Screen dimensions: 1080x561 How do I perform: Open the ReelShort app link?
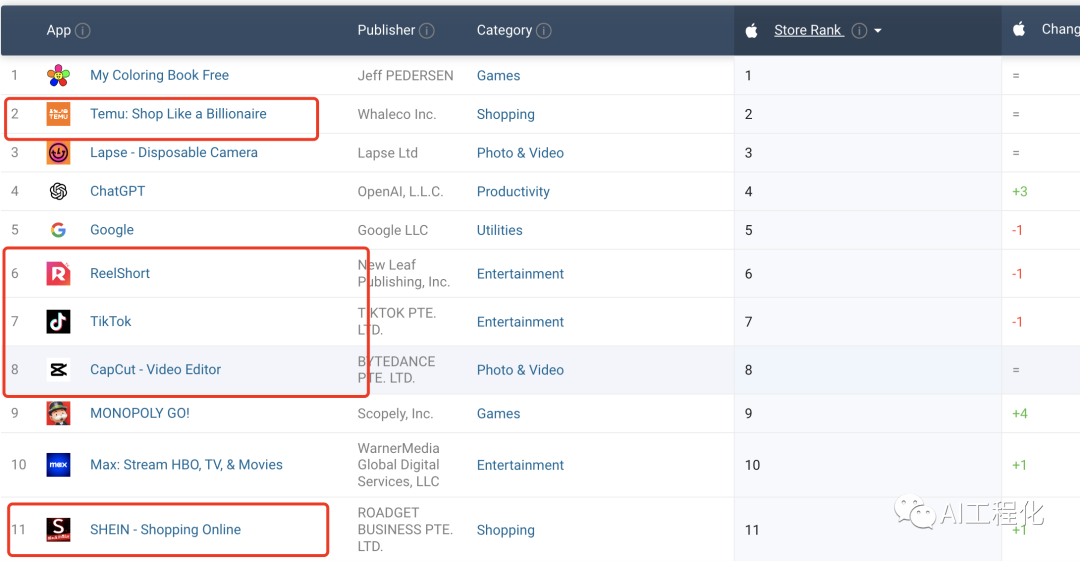[x=120, y=274]
